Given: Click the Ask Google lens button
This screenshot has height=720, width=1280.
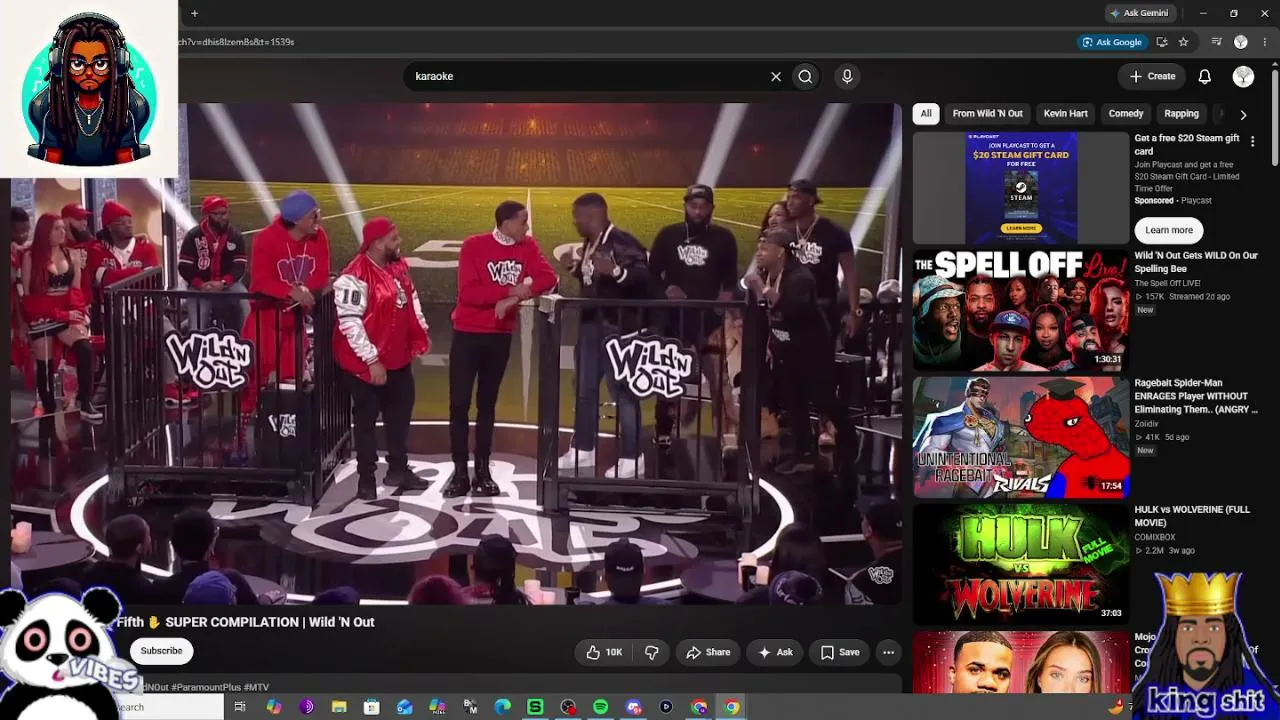Looking at the screenshot, I should pyautogui.click(x=1111, y=42).
